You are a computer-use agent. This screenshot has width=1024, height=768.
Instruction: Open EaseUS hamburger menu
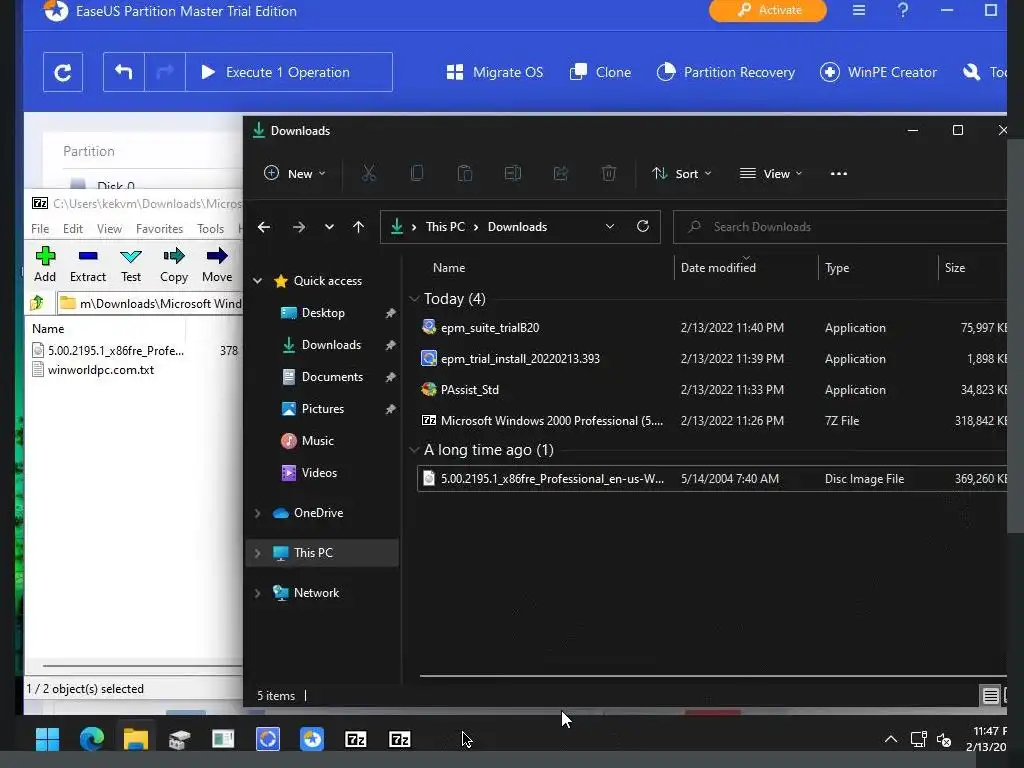point(859,10)
